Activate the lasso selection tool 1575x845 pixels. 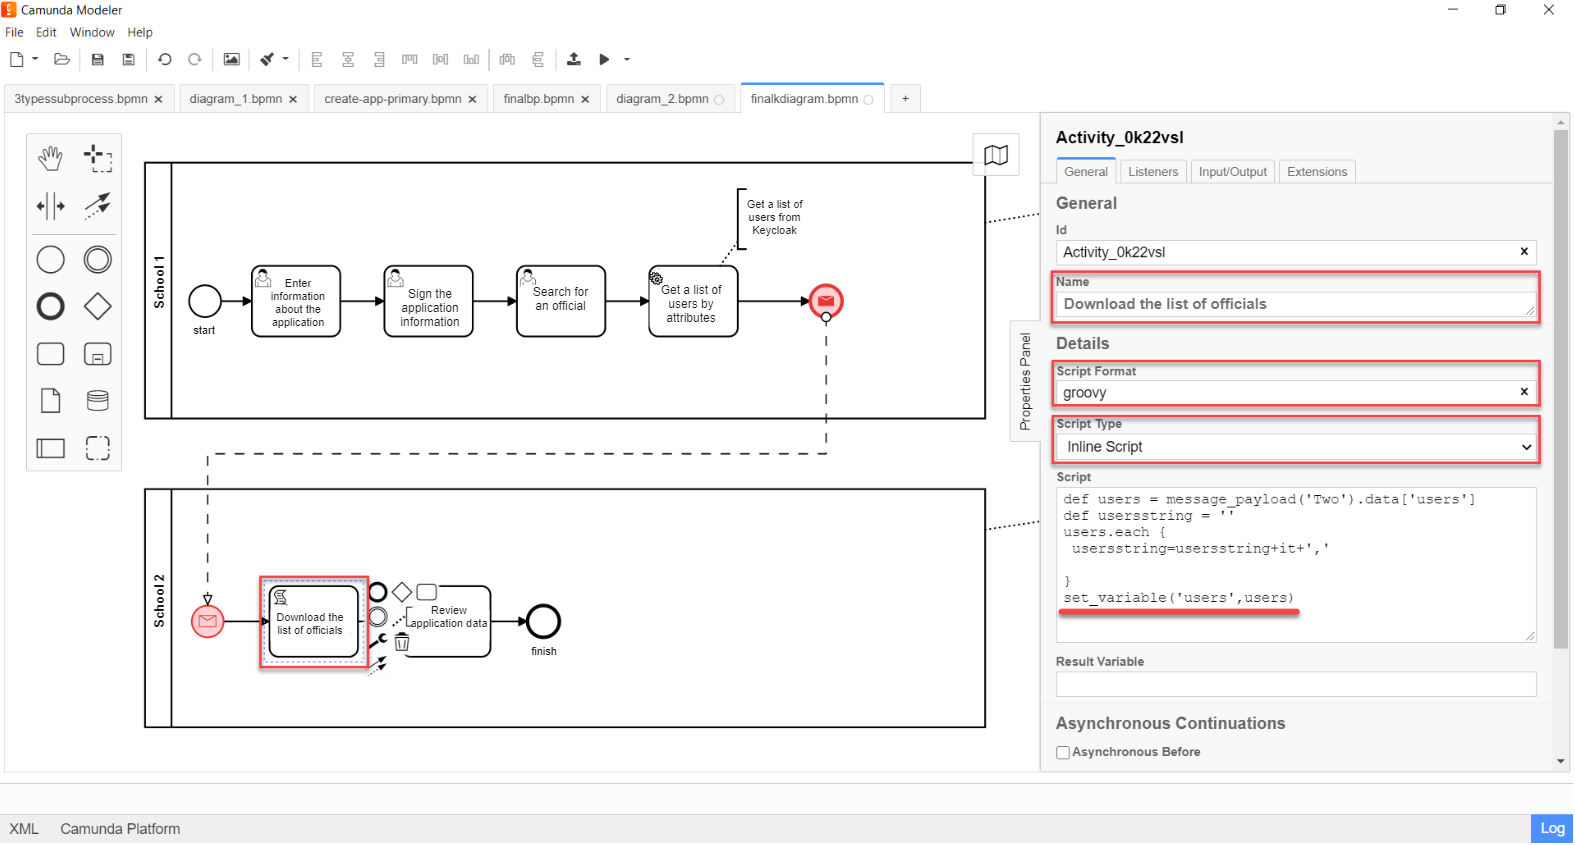pos(97,158)
